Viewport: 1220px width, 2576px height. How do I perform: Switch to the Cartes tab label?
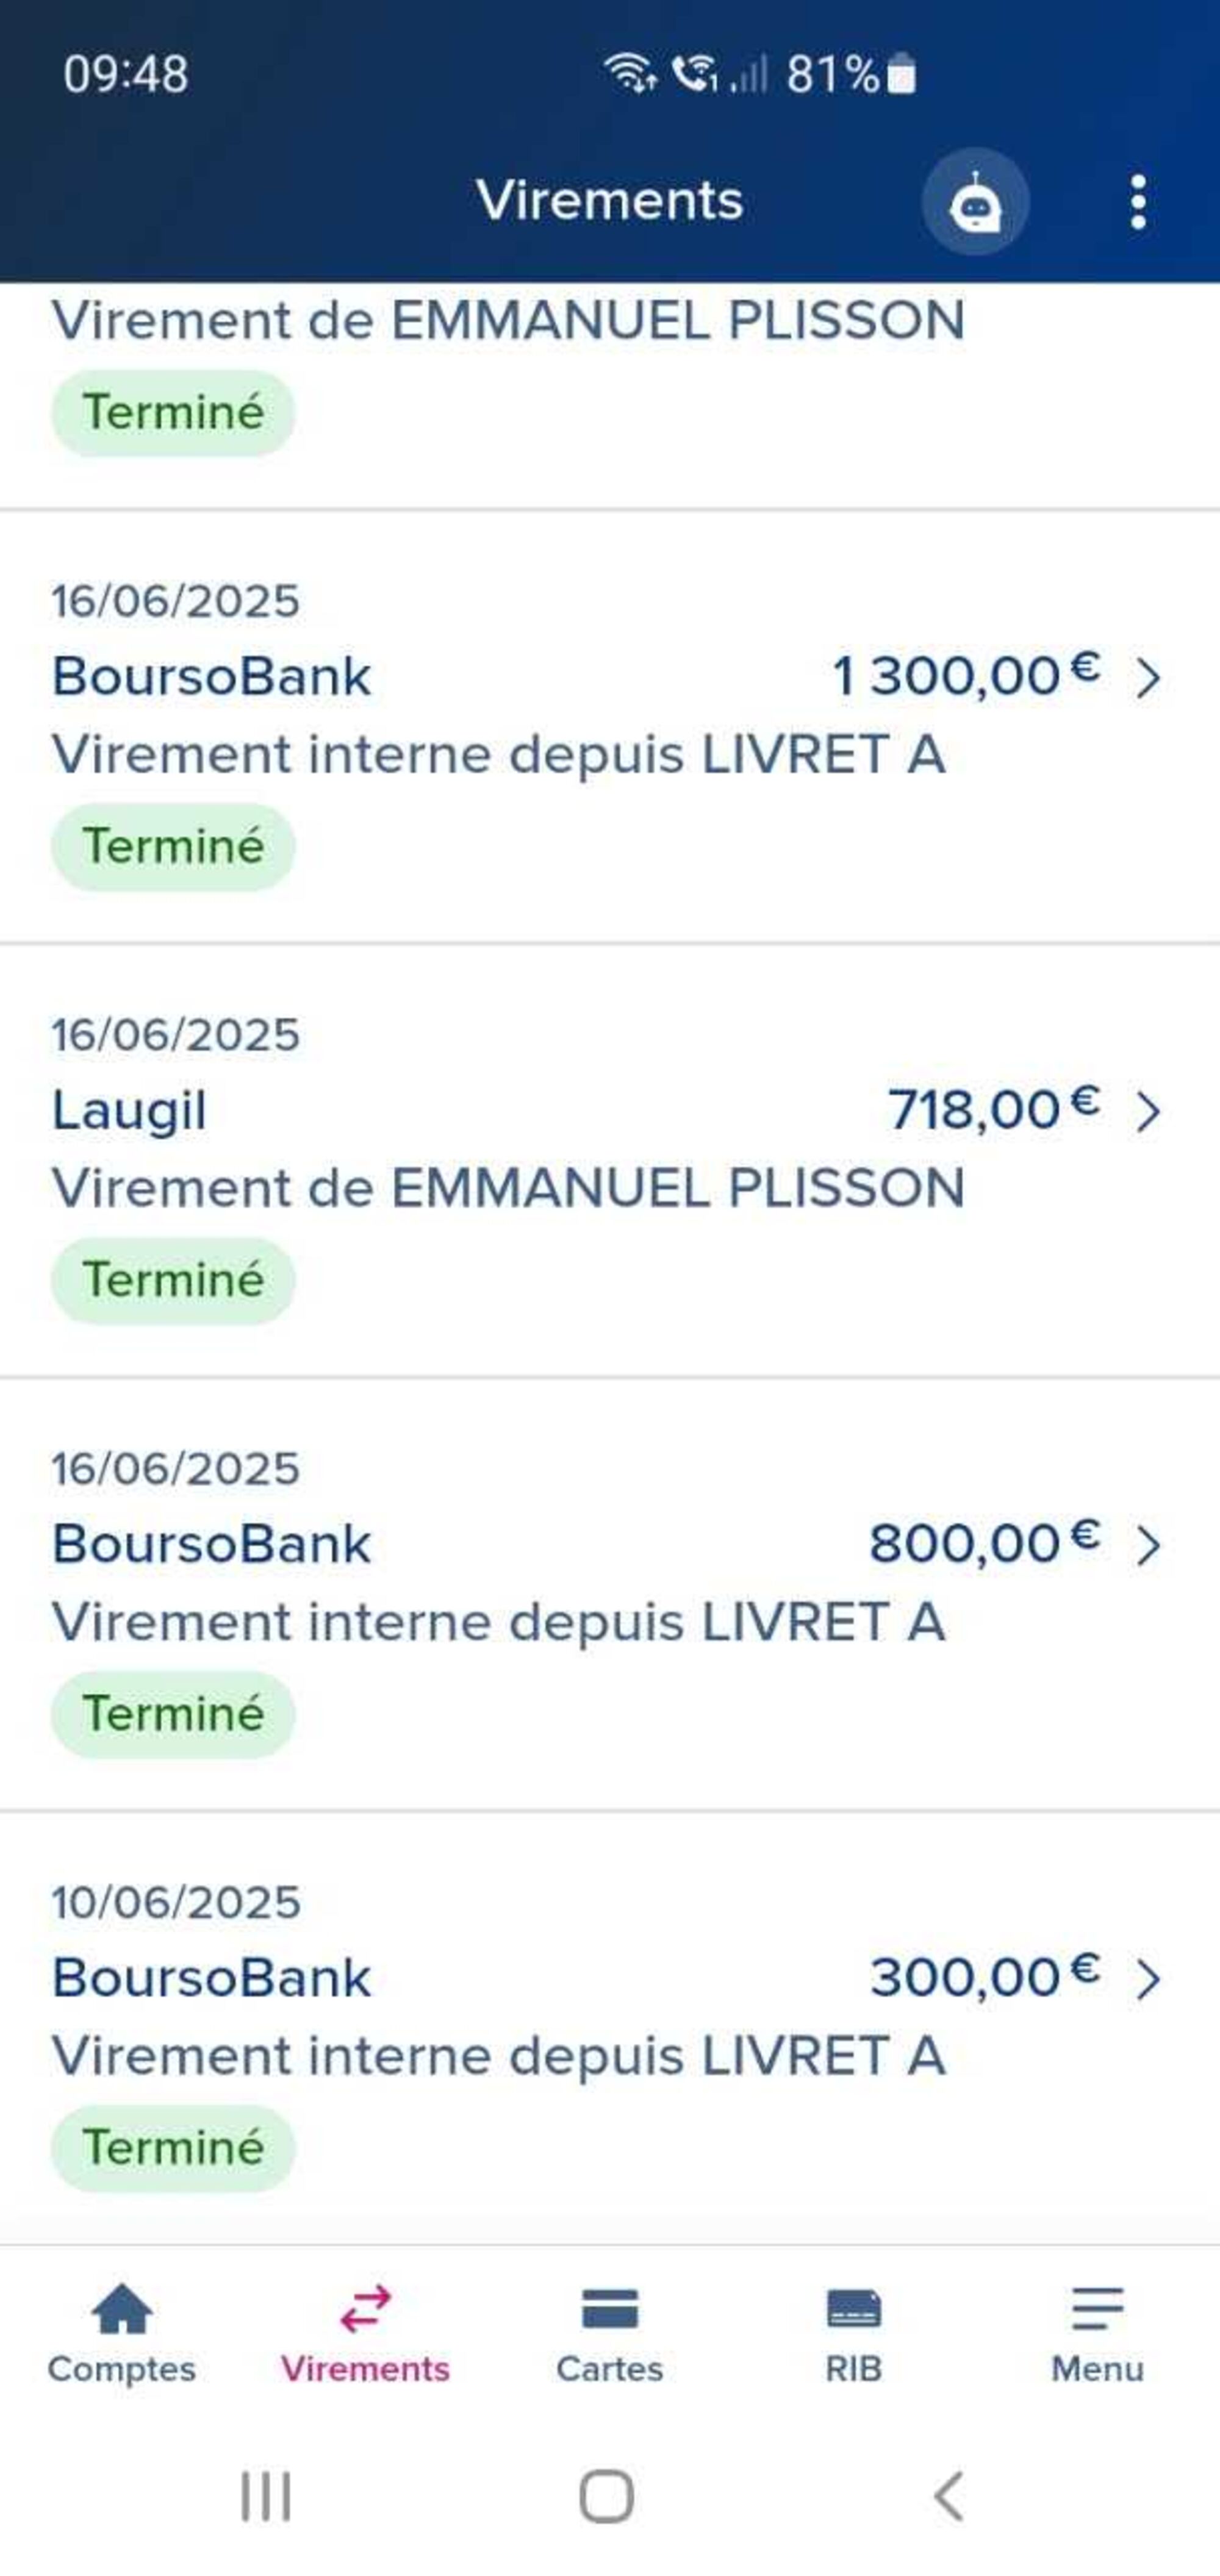point(609,2369)
